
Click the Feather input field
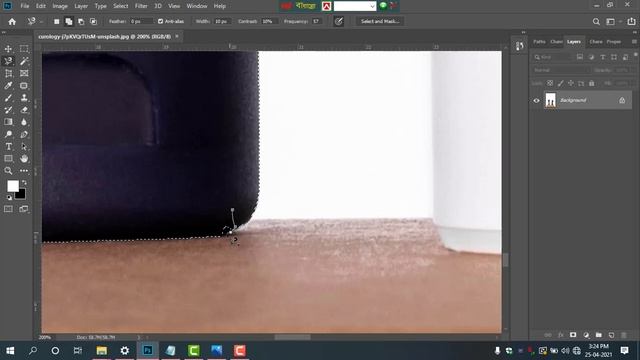pyautogui.click(x=141, y=21)
